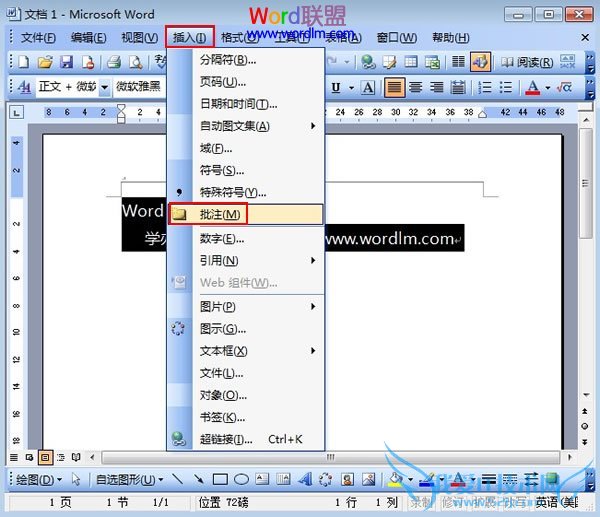
Task: Select the Arrow drawing tool
Action: pos(199,479)
